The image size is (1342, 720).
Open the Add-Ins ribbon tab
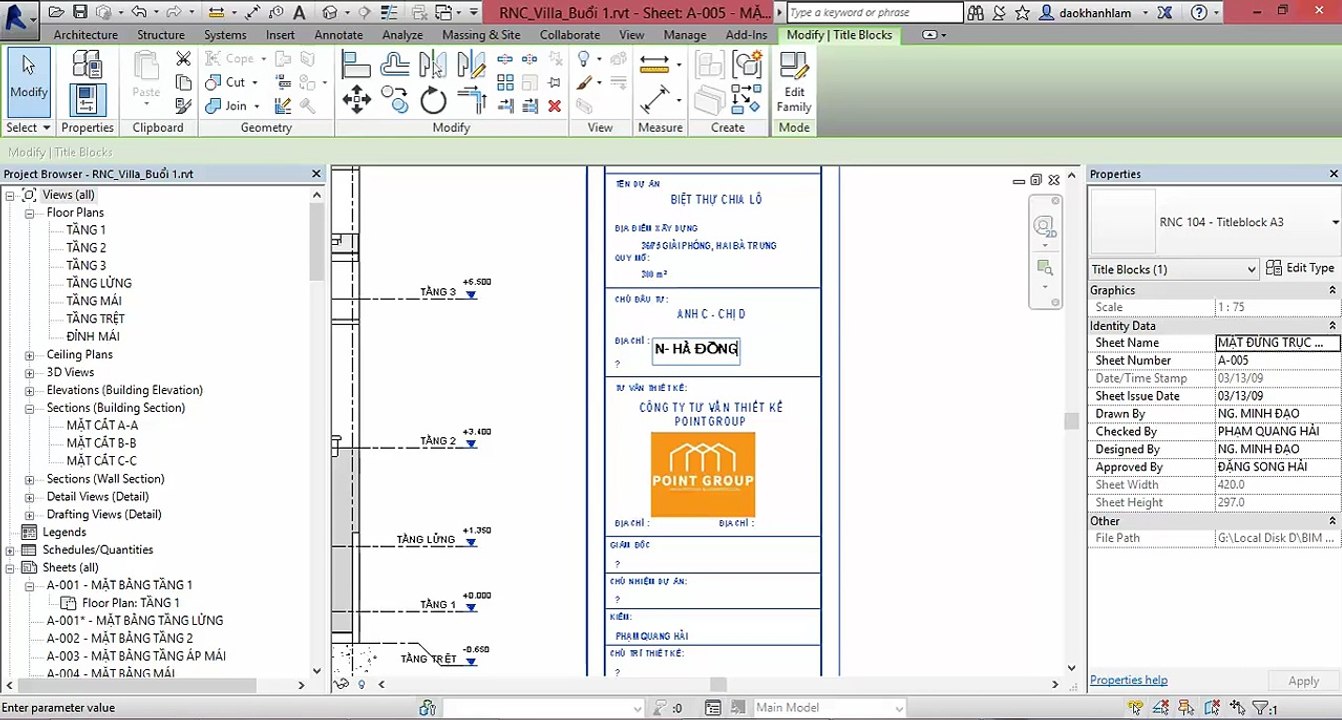pyautogui.click(x=747, y=34)
